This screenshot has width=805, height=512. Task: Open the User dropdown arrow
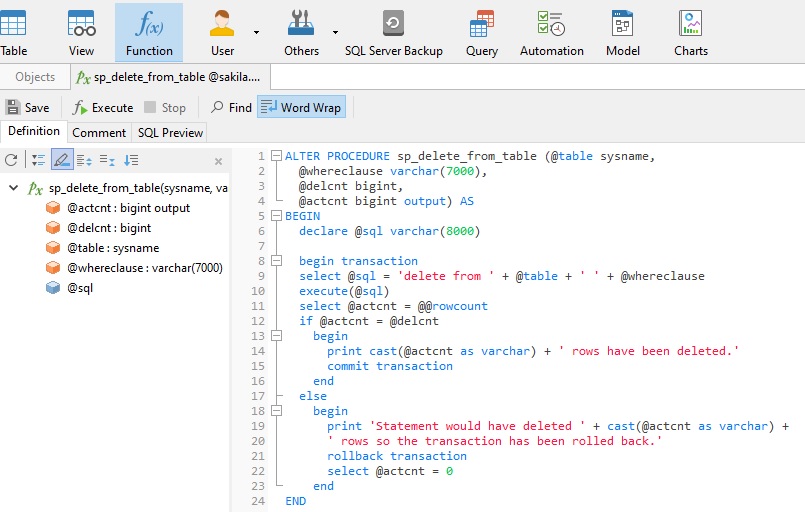pyautogui.click(x=256, y=32)
